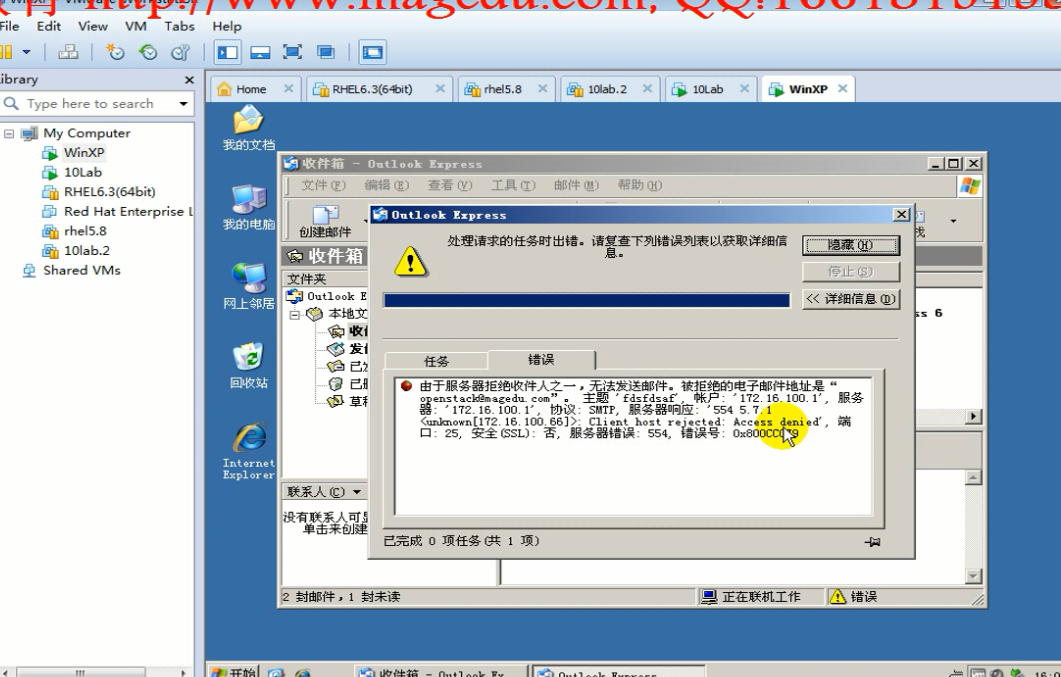Viewport: 1061px width, 677px height.
Task: Close the Library panel
Action: point(189,80)
